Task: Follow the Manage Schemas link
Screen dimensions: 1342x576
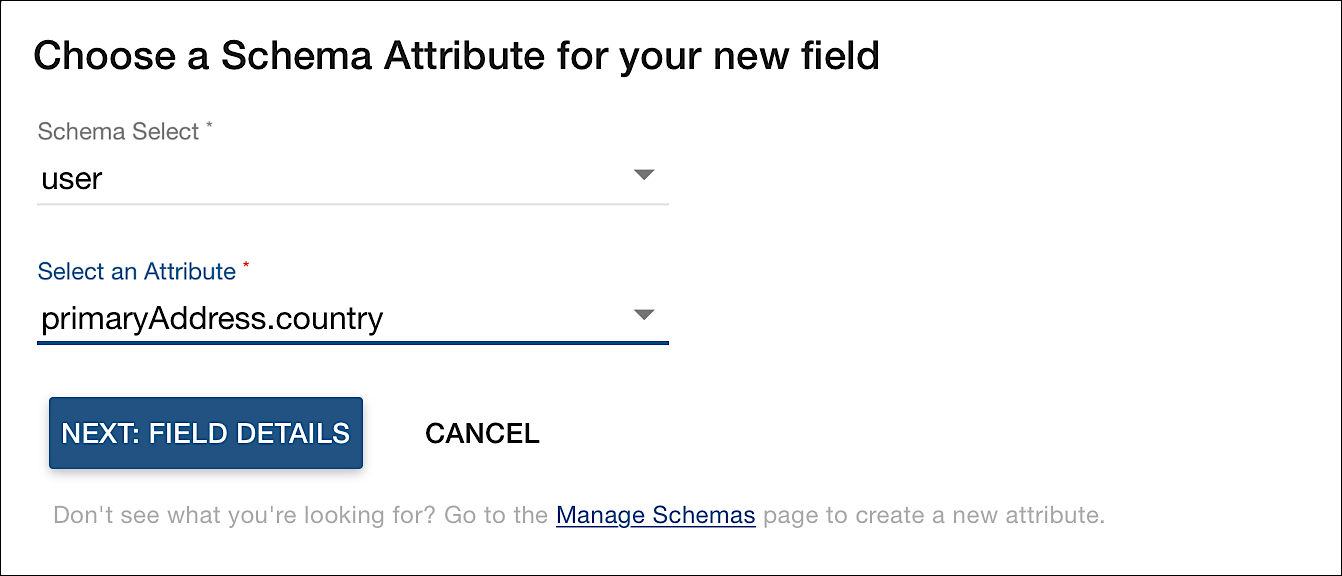Action: point(655,516)
